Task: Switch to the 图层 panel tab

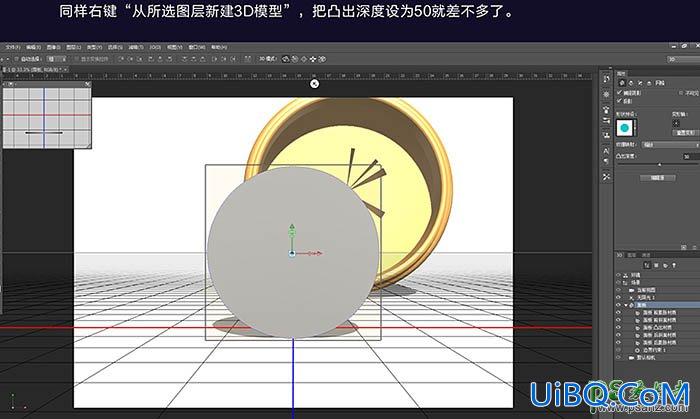Action: coord(632,255)
